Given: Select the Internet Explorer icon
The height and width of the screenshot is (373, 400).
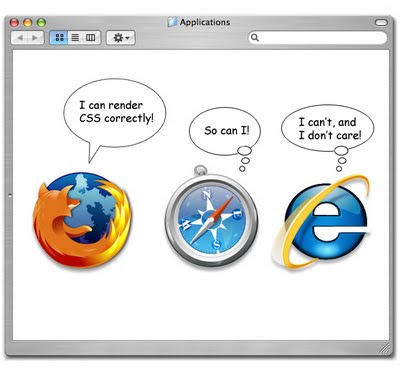Looking at the screenshot, I should [x=322, y=221].
